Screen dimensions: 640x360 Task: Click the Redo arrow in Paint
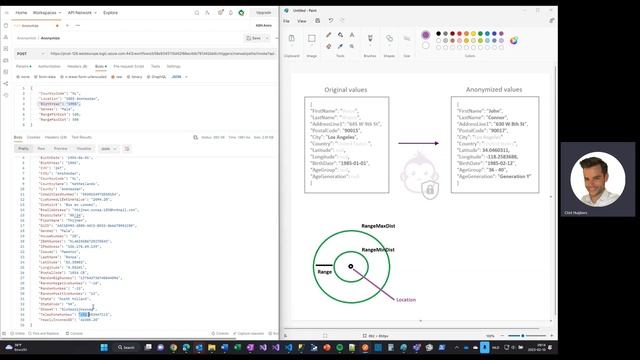click(x=342, y=21)
